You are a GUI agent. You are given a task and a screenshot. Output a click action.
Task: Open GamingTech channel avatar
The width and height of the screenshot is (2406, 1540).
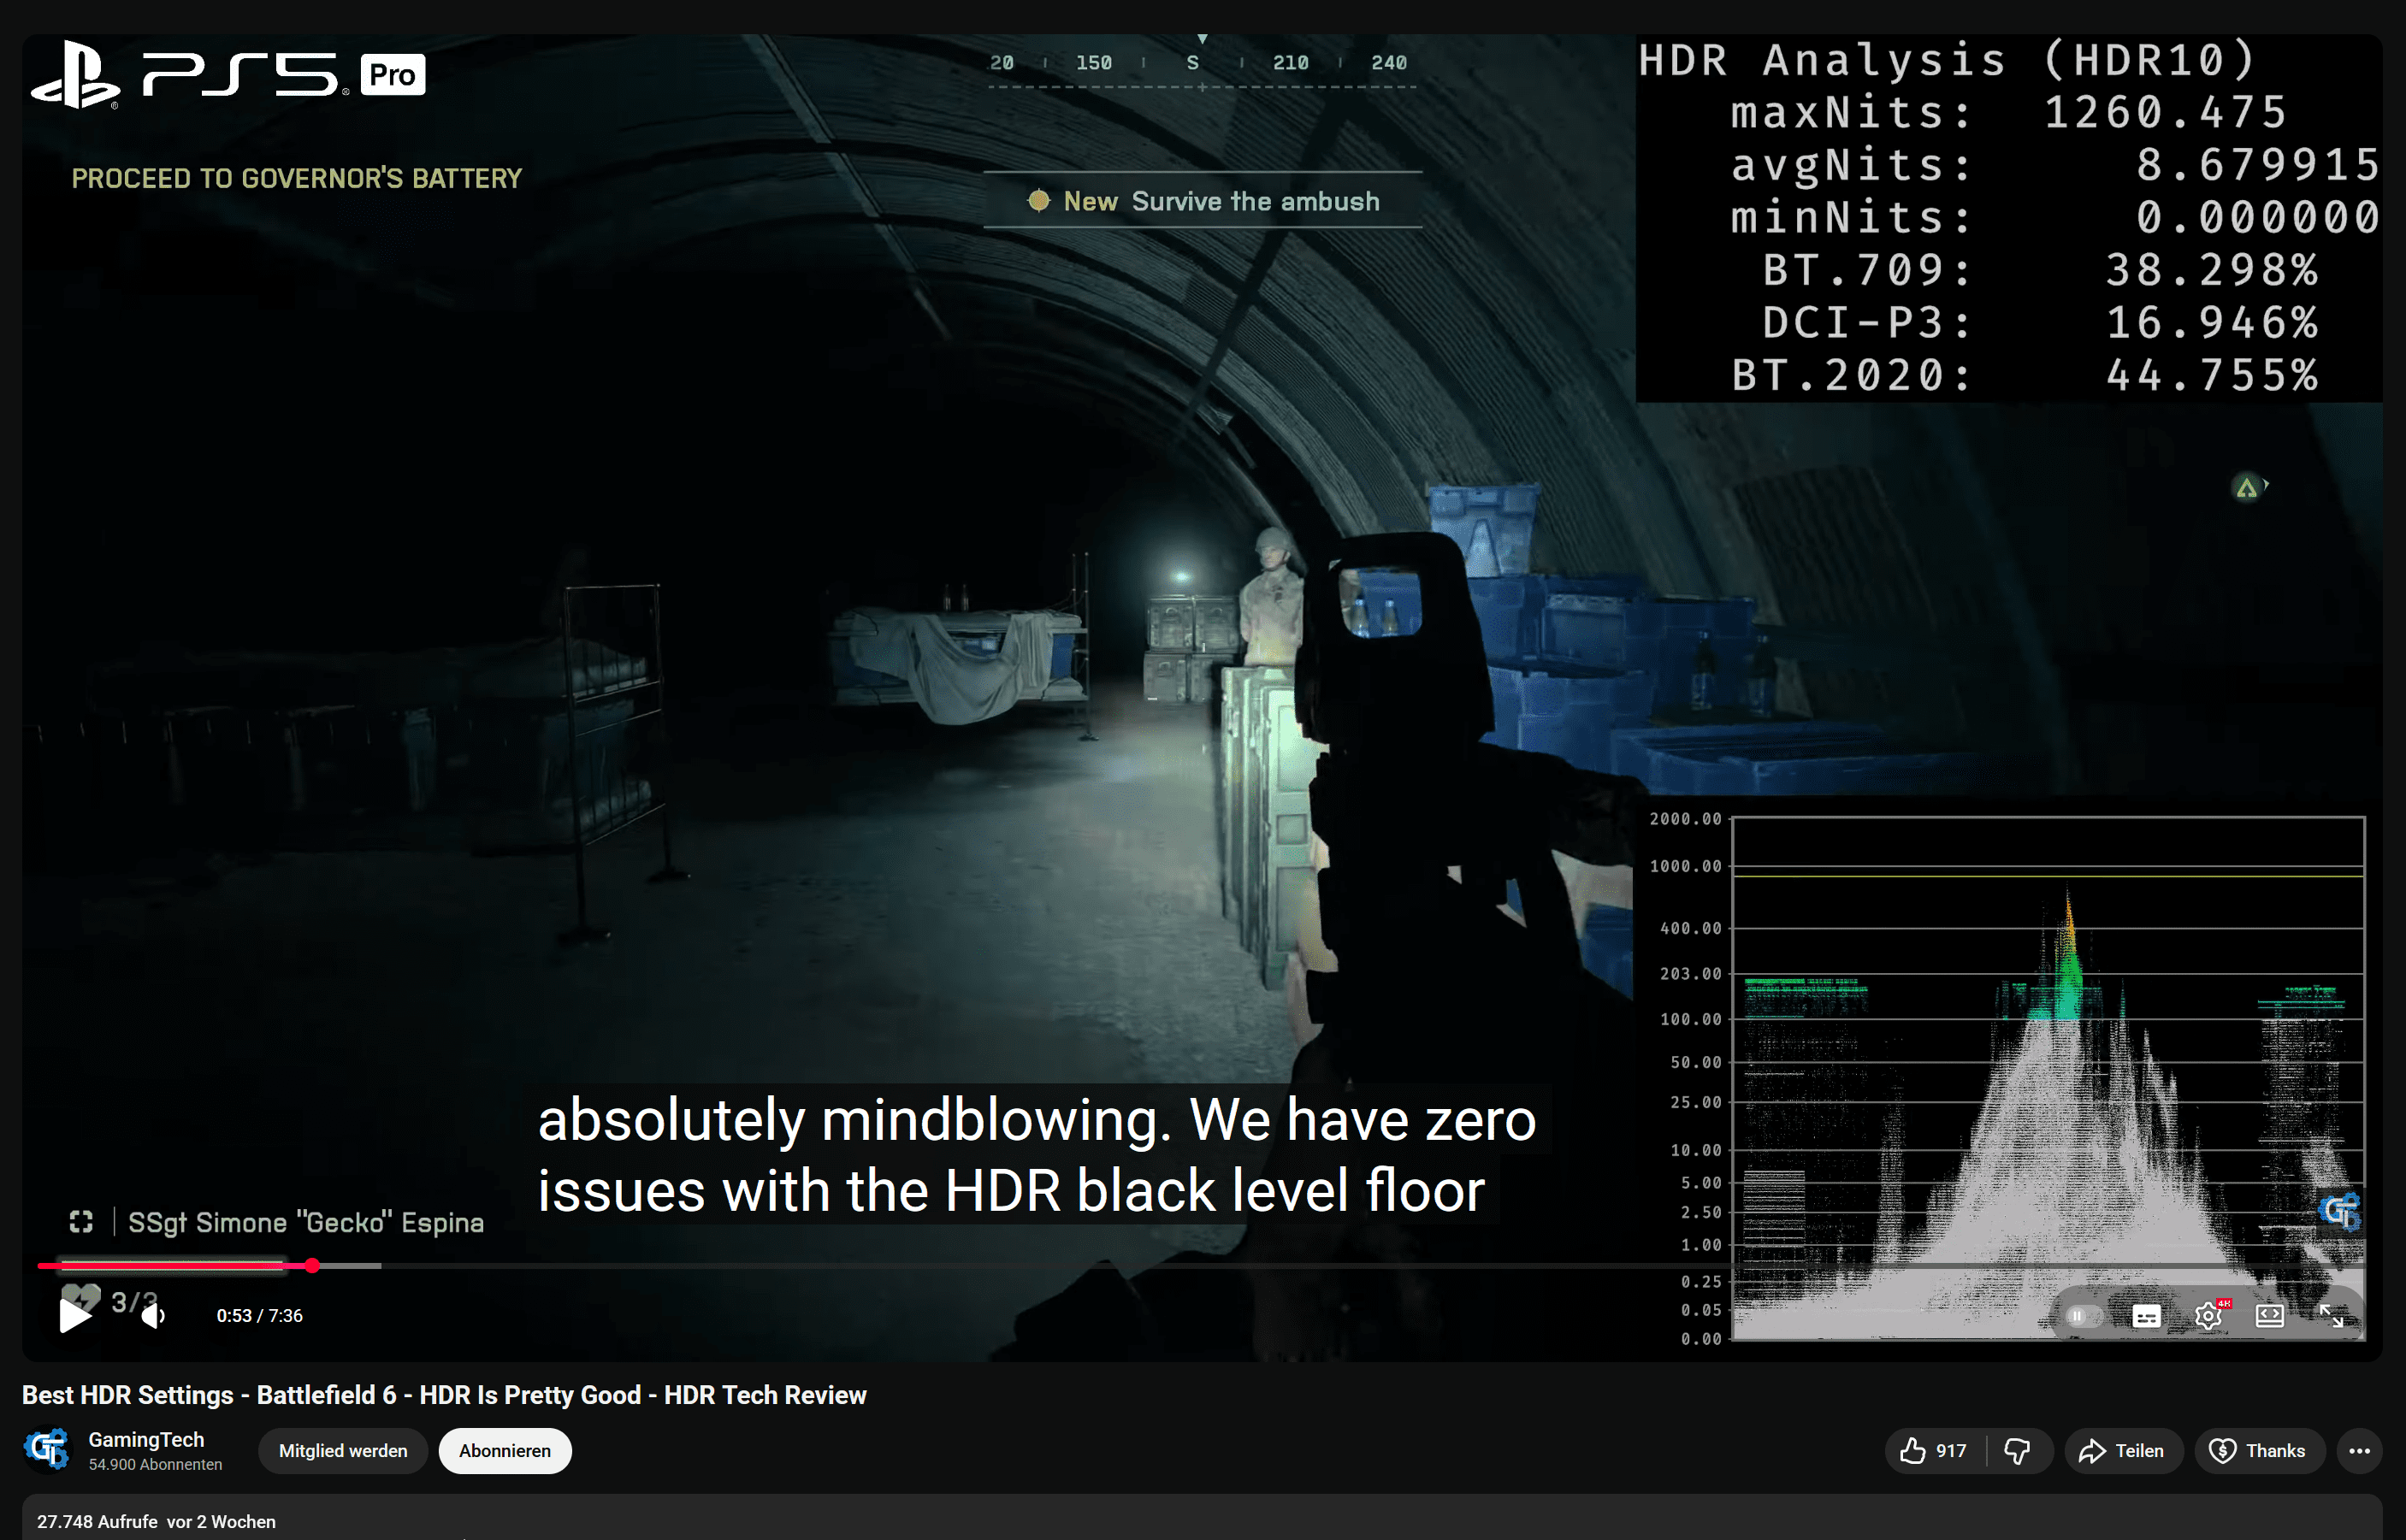coord(47,1450)
